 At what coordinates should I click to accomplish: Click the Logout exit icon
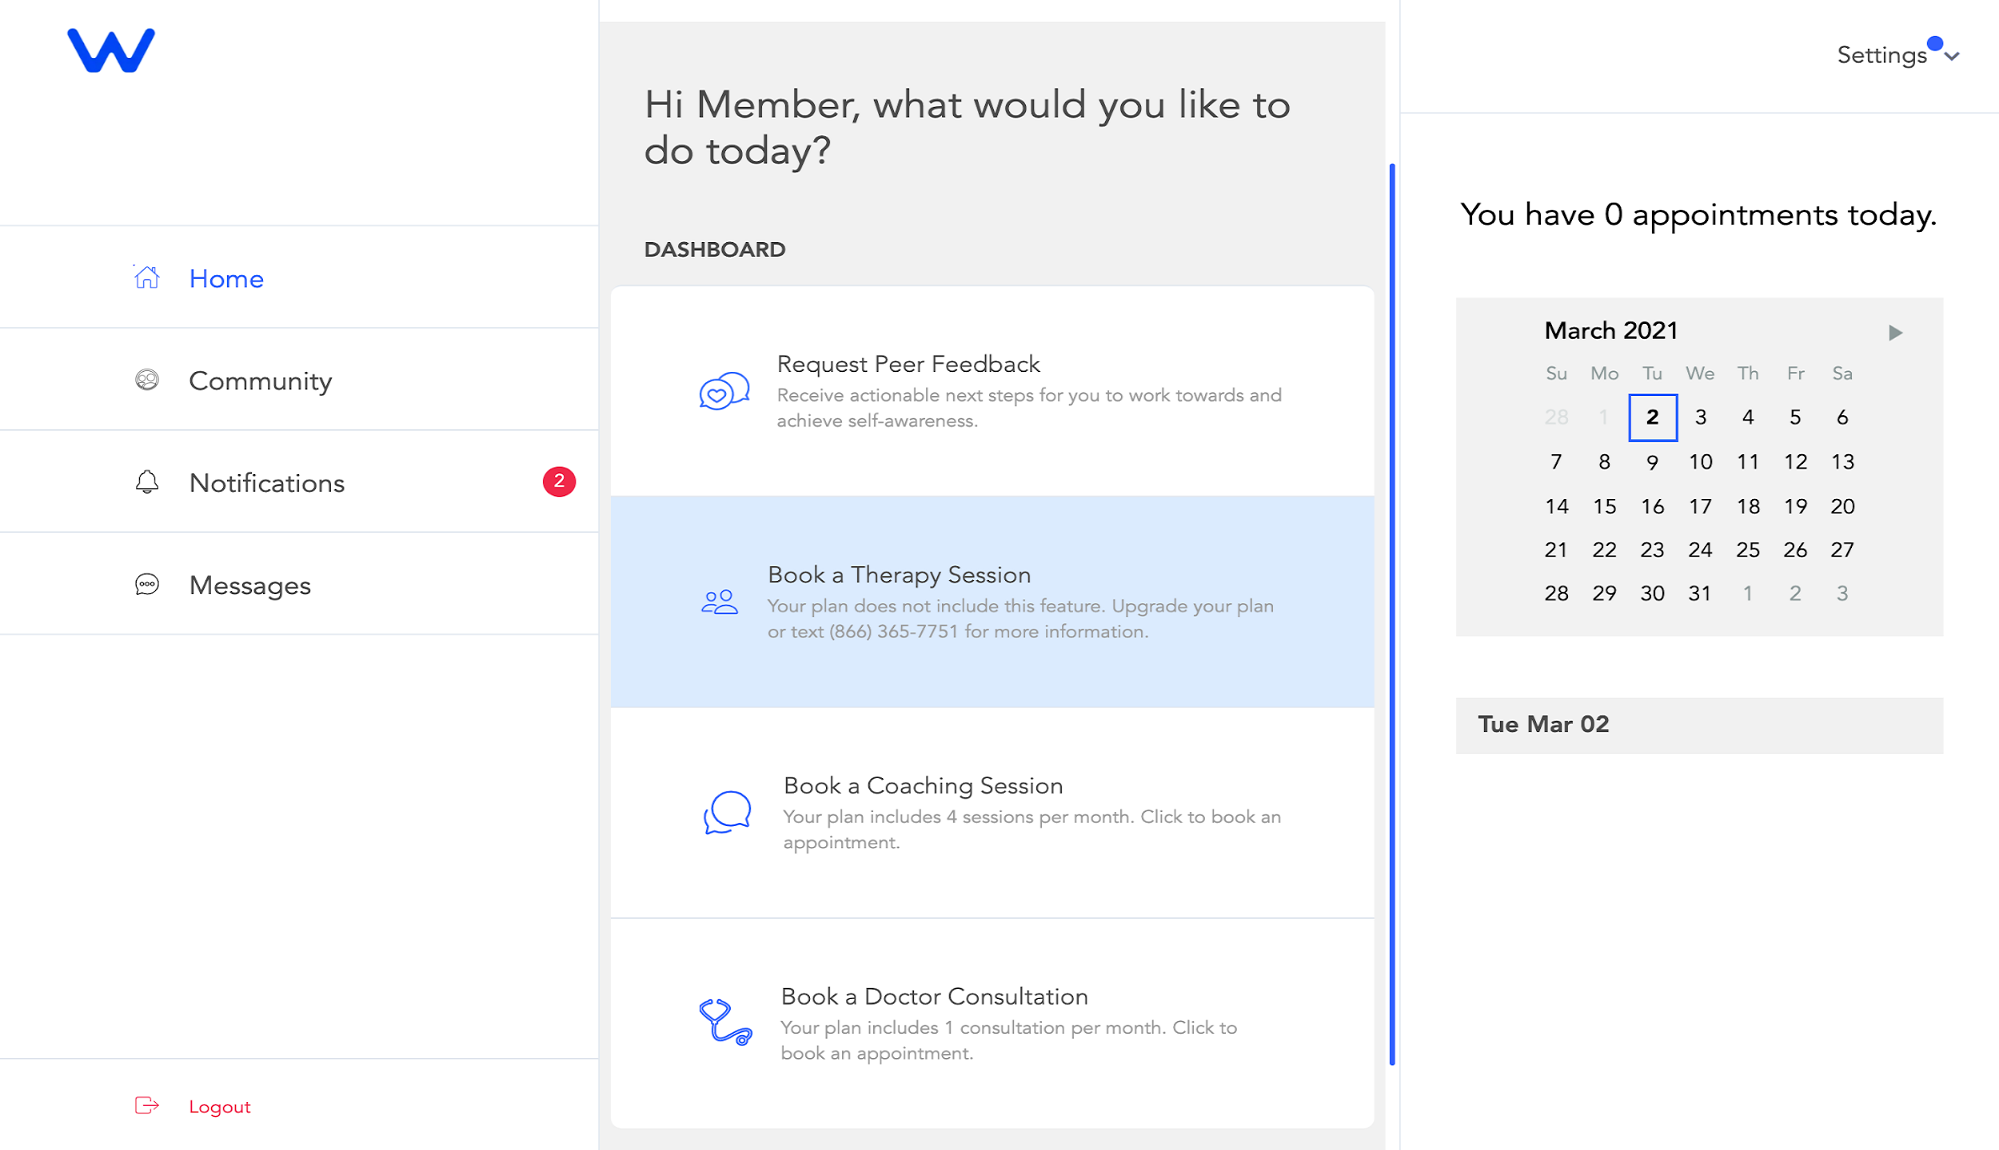147,1105
